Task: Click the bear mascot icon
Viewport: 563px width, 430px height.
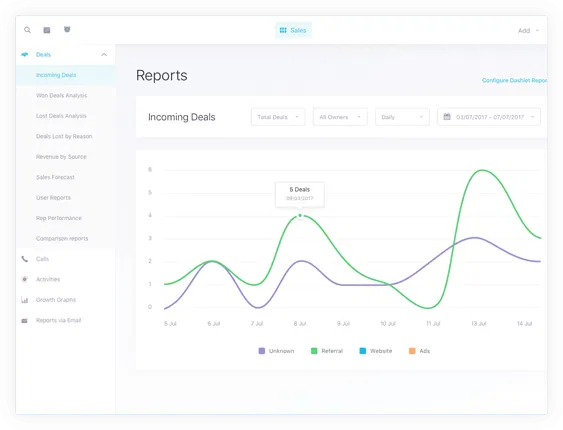Action: pos(67,29)
